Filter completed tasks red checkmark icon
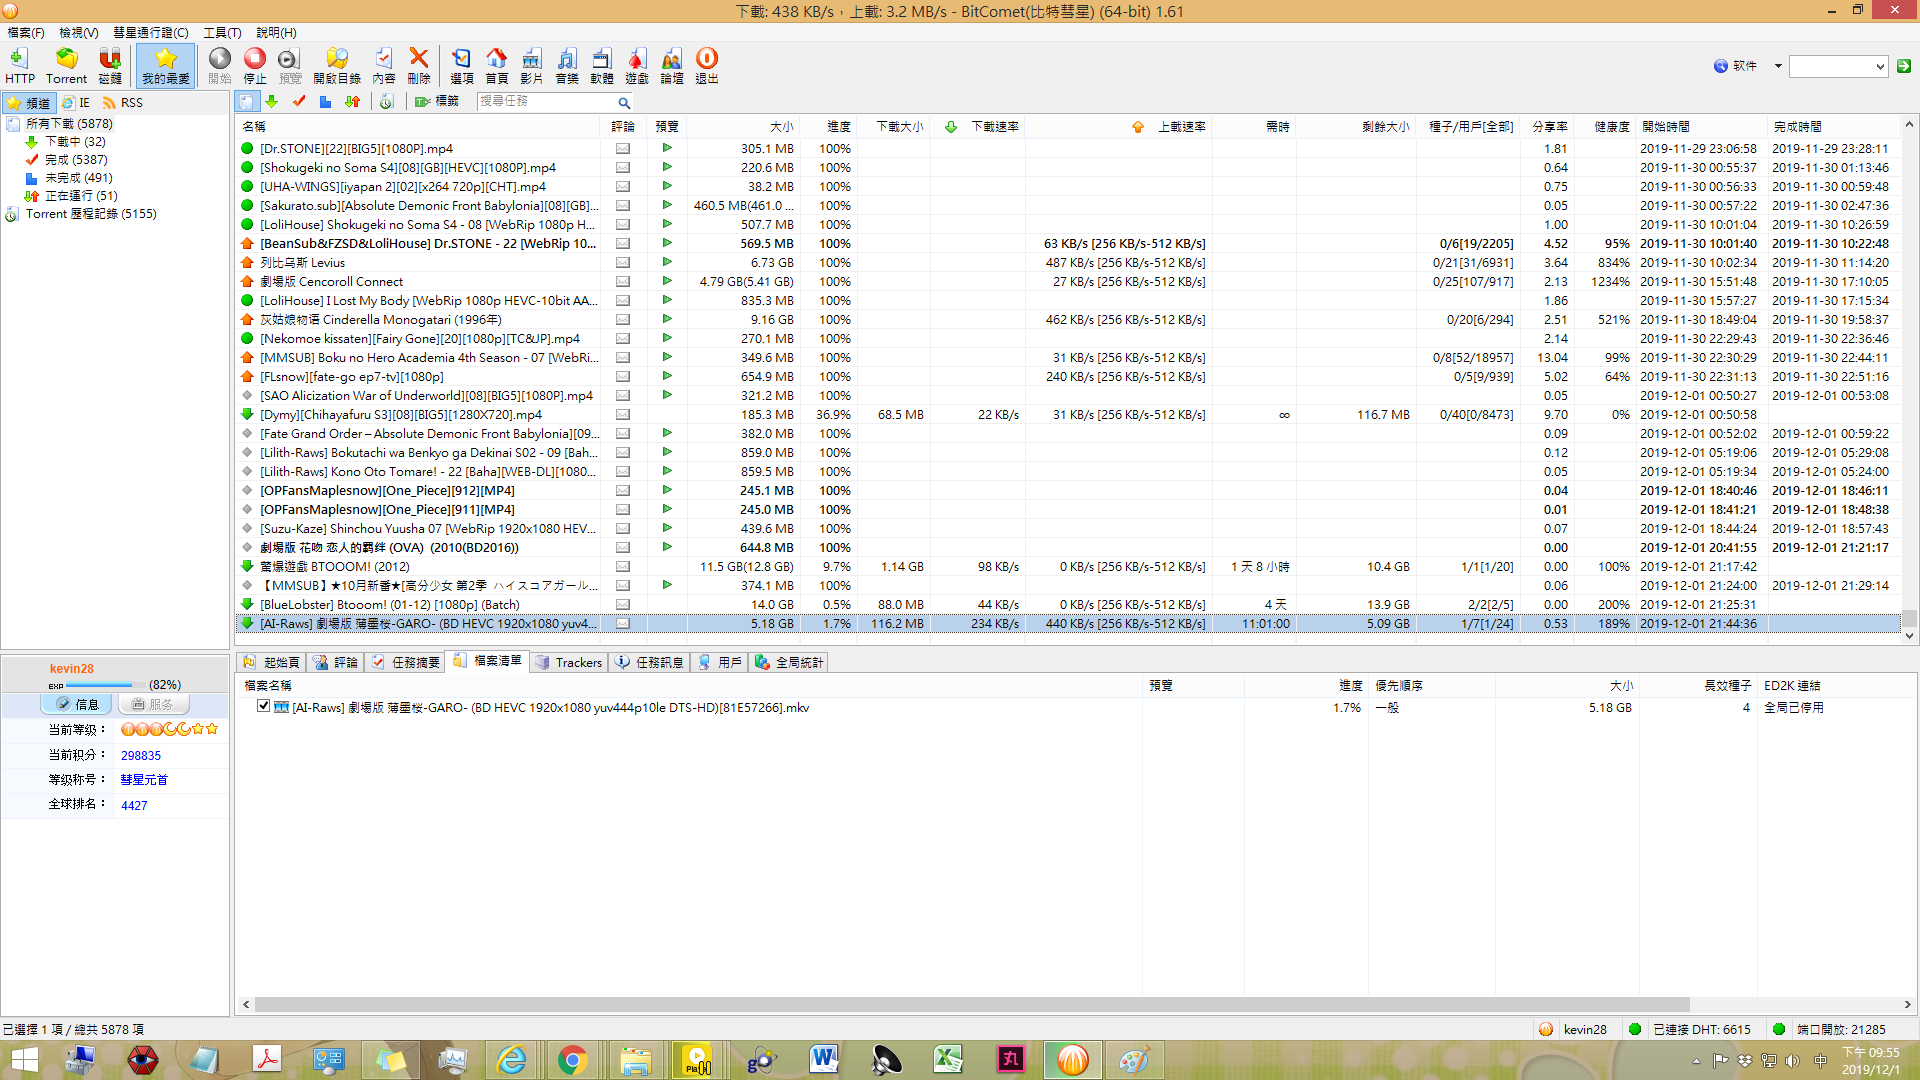This screenshot has width=1920, height=1080. coord(299,102)
